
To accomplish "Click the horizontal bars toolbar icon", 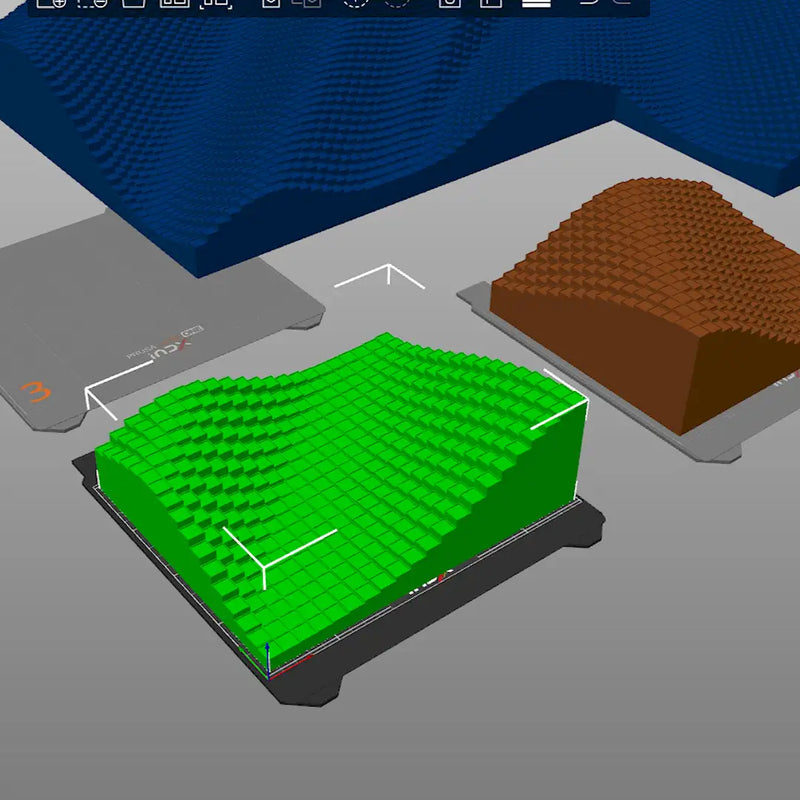I will pos(536,3).
